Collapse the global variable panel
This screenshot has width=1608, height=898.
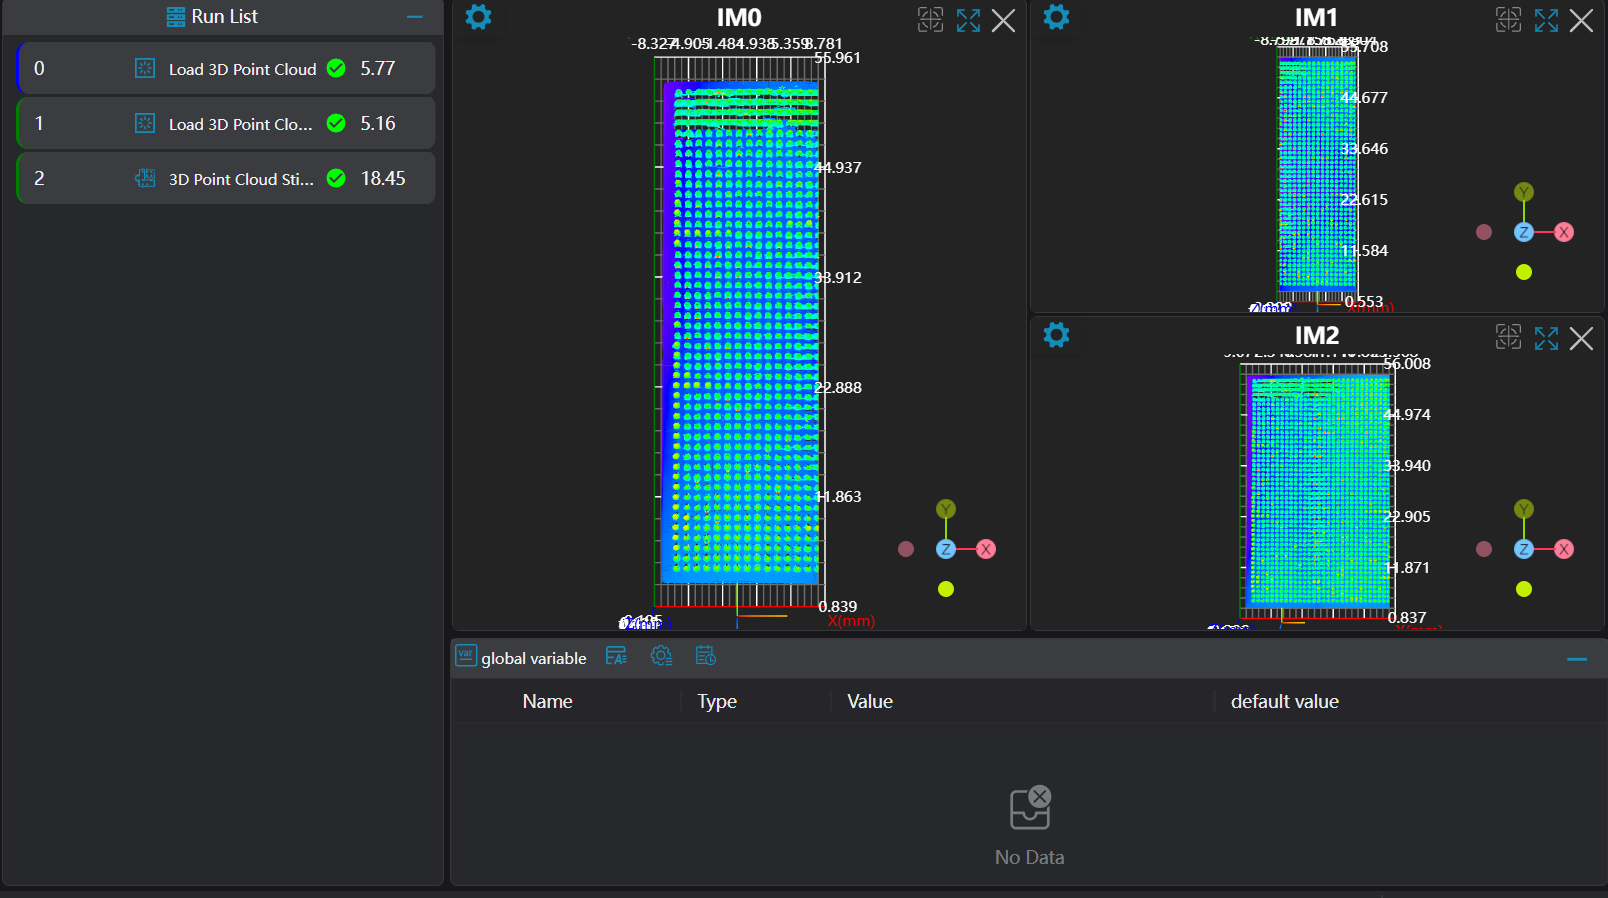tap(1577, 659)
